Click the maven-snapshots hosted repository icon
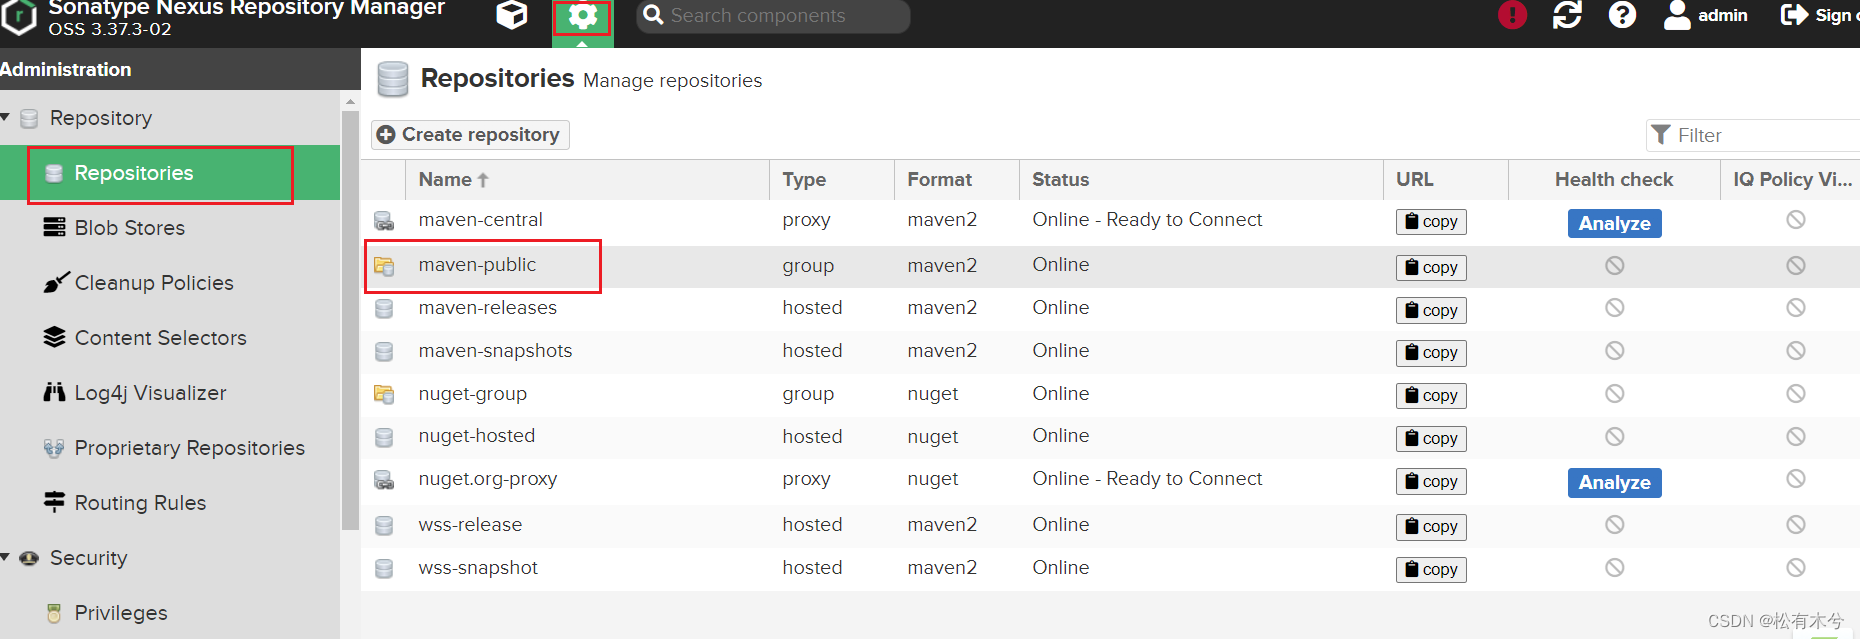 (384, 352)
